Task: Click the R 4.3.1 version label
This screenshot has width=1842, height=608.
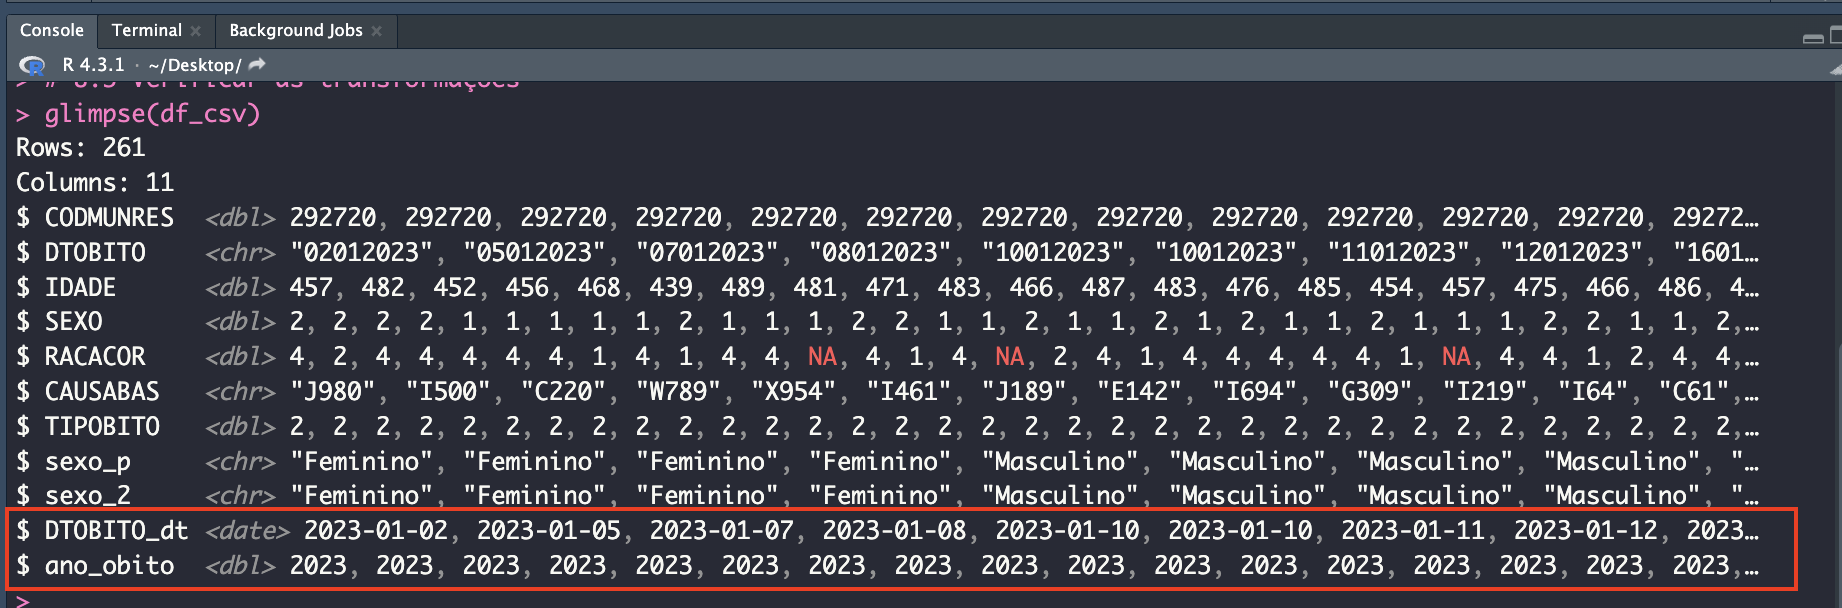Action: [93, 65]
